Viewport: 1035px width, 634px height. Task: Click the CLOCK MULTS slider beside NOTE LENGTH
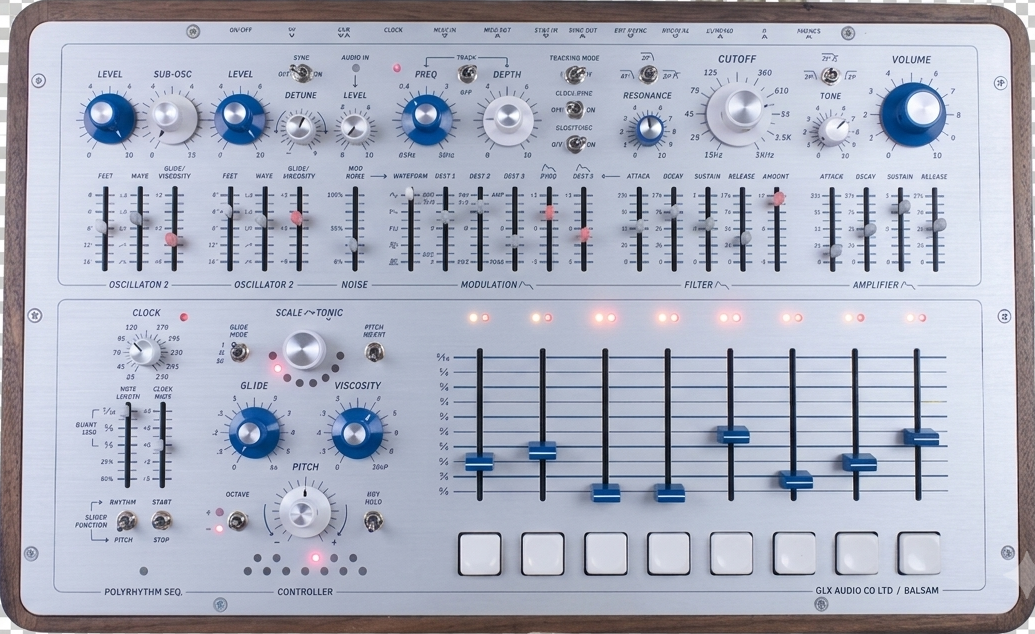(x=163, y=445)
